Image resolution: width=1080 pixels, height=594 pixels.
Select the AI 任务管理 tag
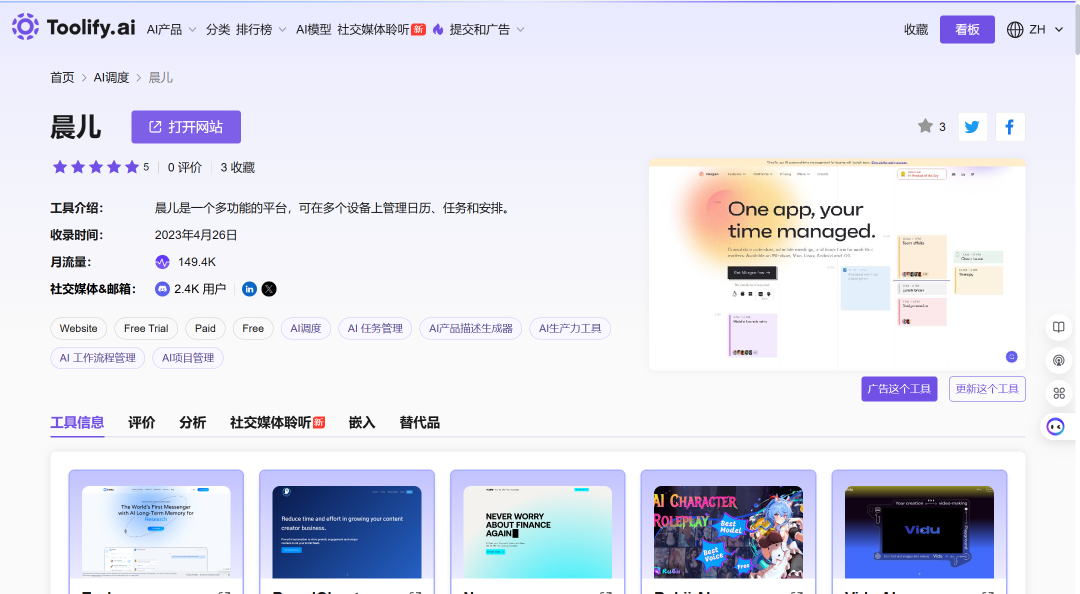[375, 329]
